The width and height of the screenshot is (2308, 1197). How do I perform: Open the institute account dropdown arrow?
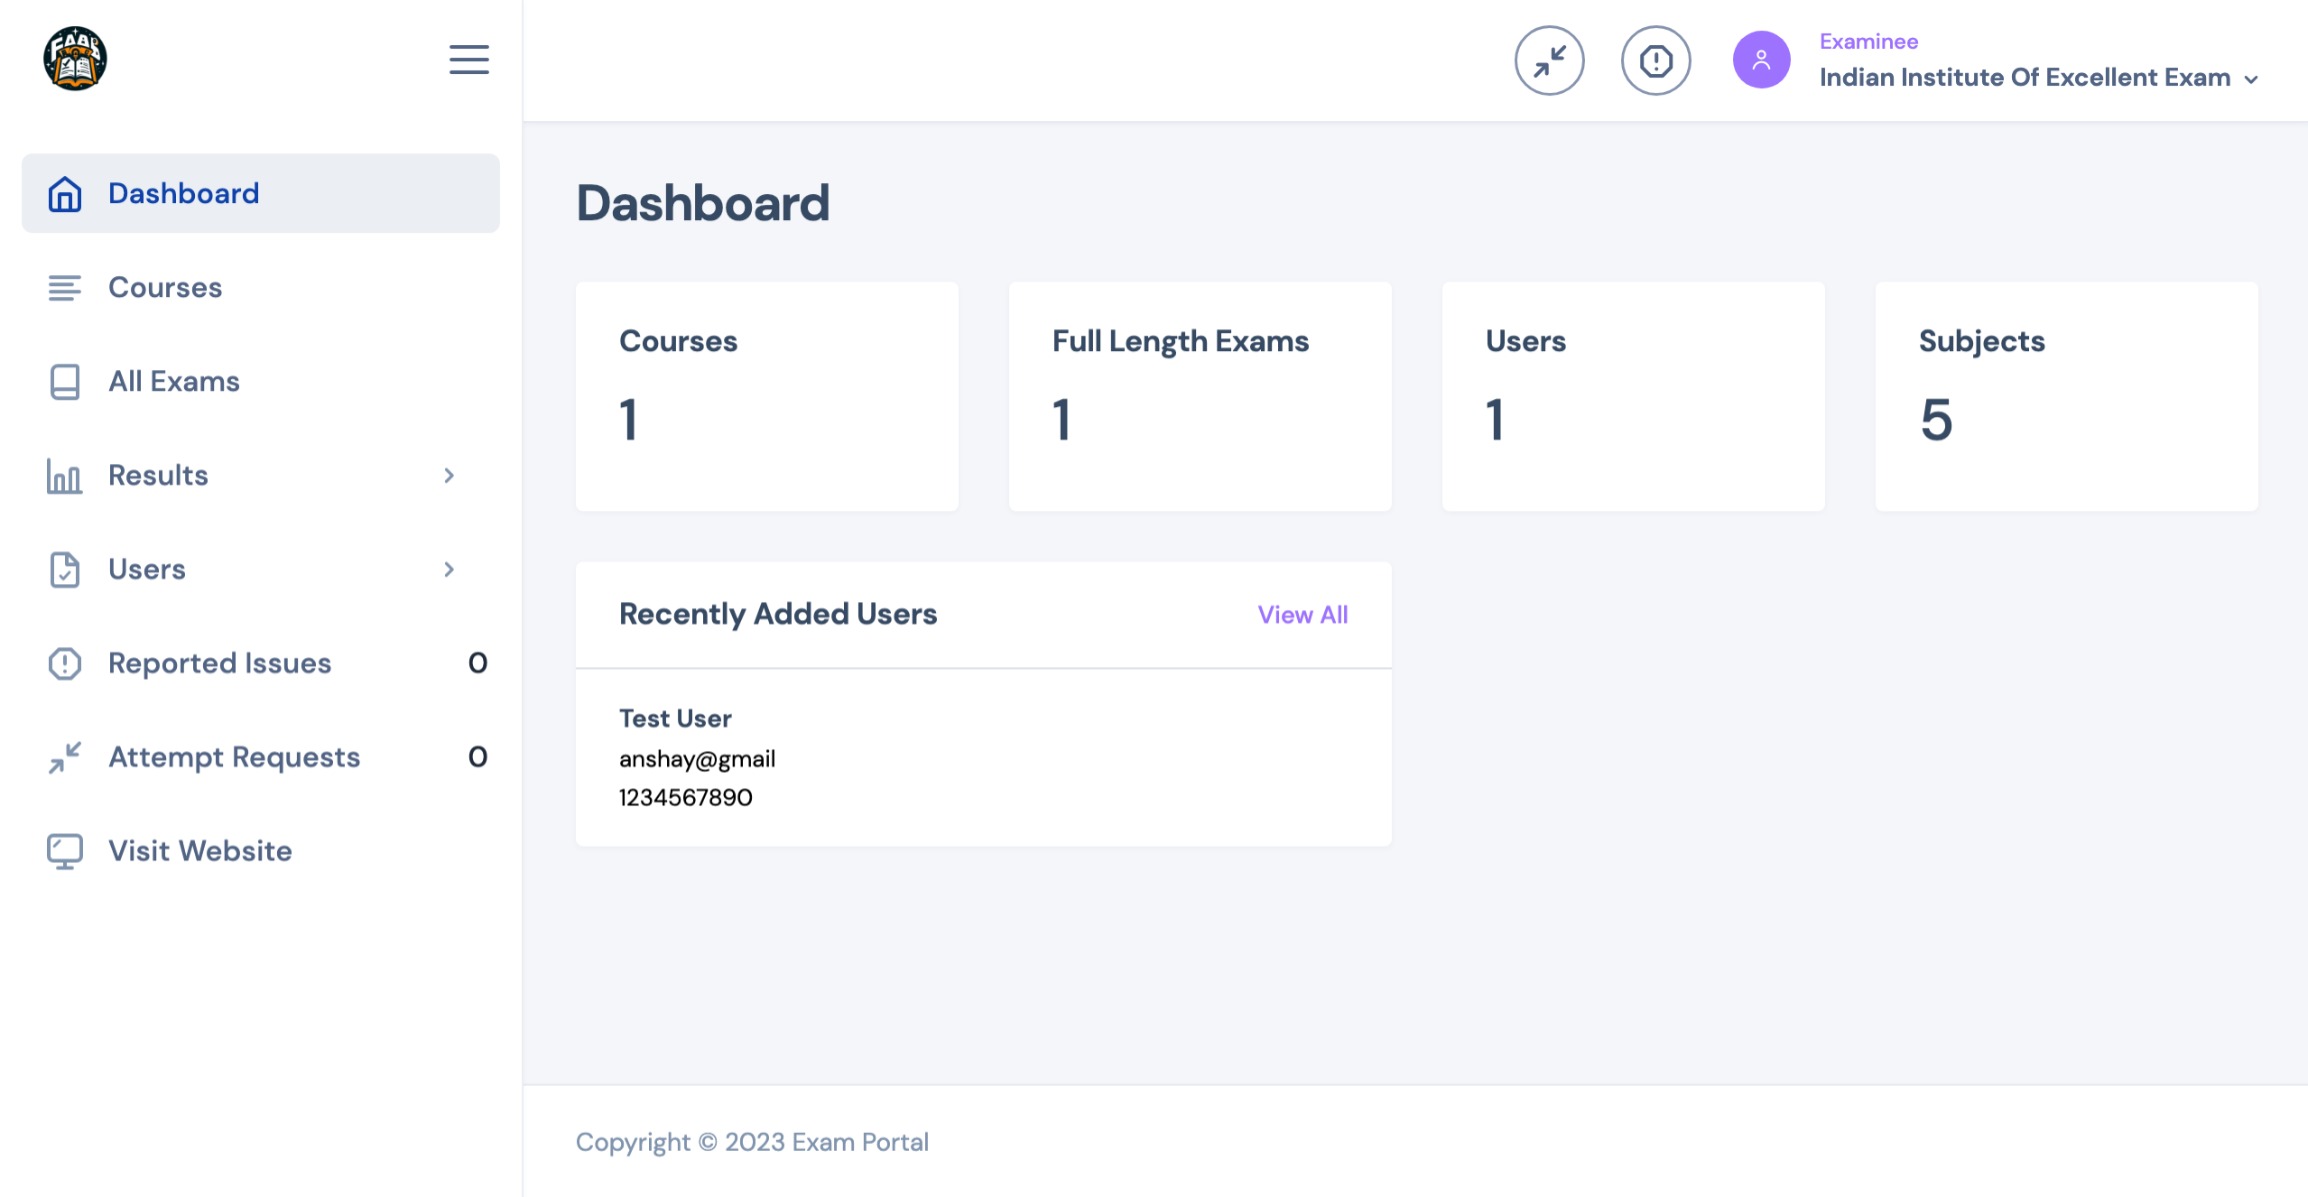2251,80
